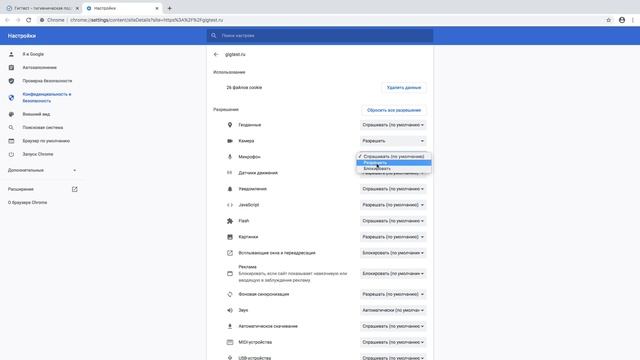Viewport: 640px width, 360px height.
Task: Click the Автозаполнение clipboard icon in sidebar
Action: click(11, 67)
